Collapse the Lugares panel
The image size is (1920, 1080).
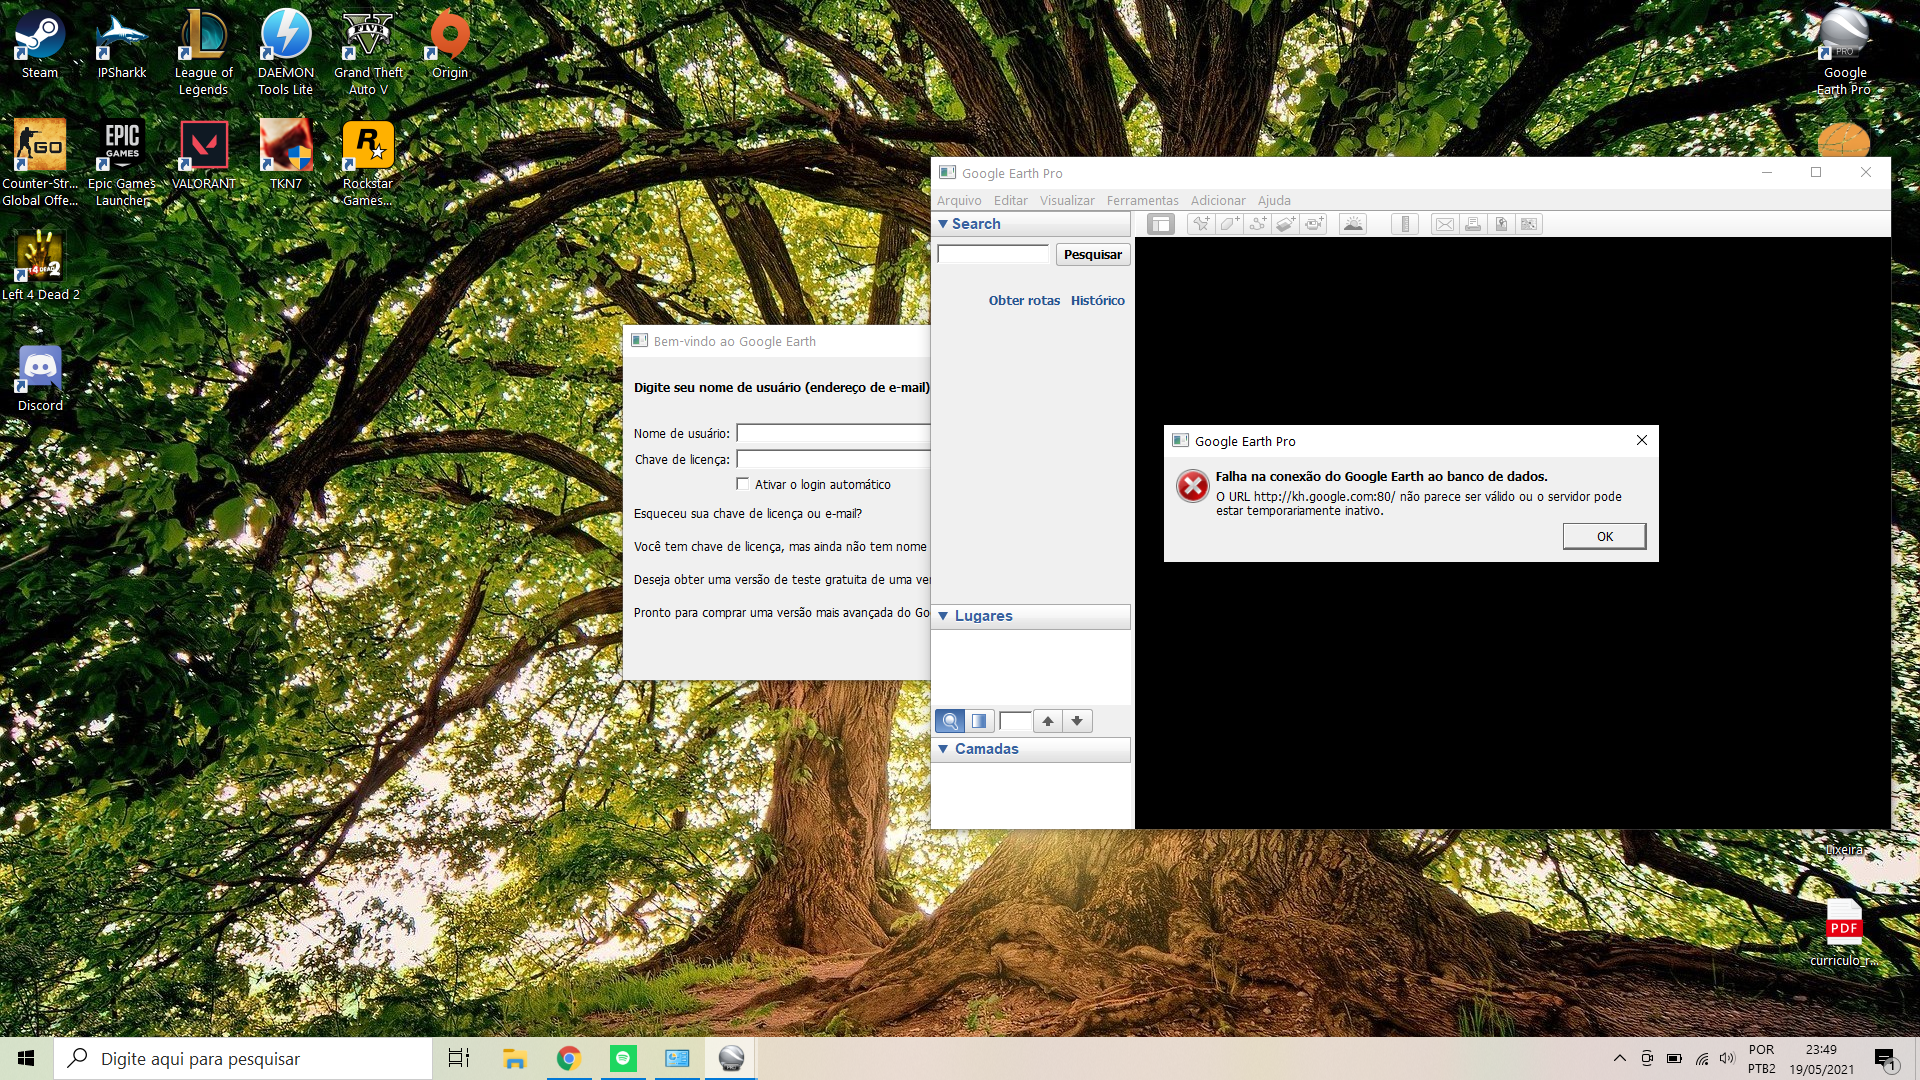coord(943,616)
